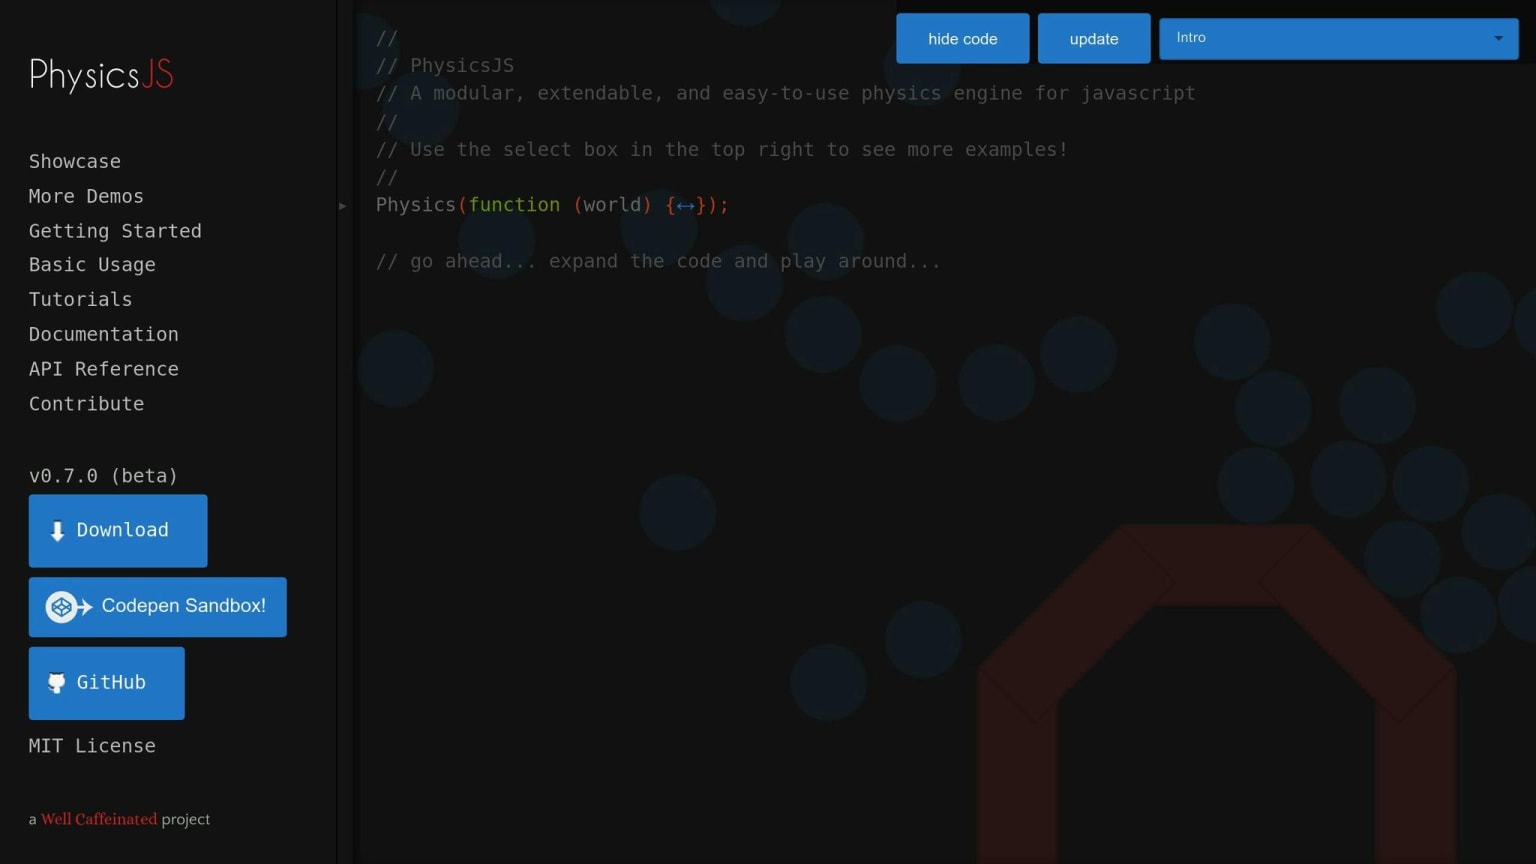Click the 'Physics(function (world)' code line
The width and height of the screenshot is (1536, 864).
tap(553, 205)
